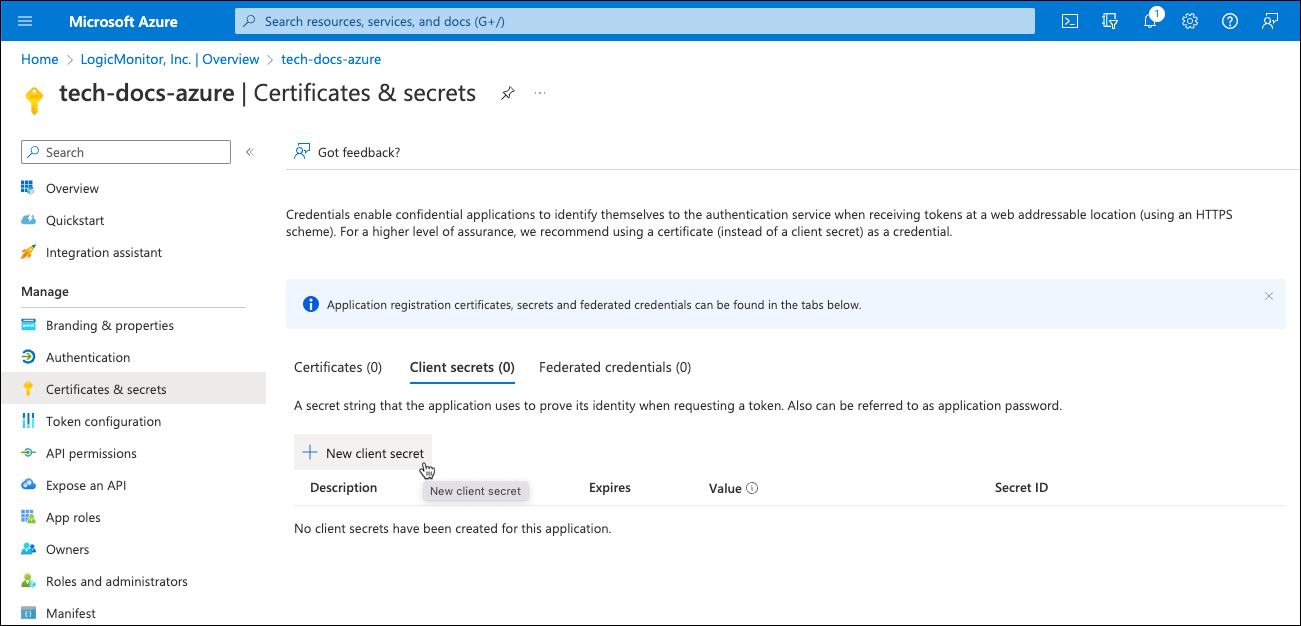The width and height of the screenshot is (1301, 626).
Task: Click the Integration assistant rocket icon
Action: (x=28, y=252)
